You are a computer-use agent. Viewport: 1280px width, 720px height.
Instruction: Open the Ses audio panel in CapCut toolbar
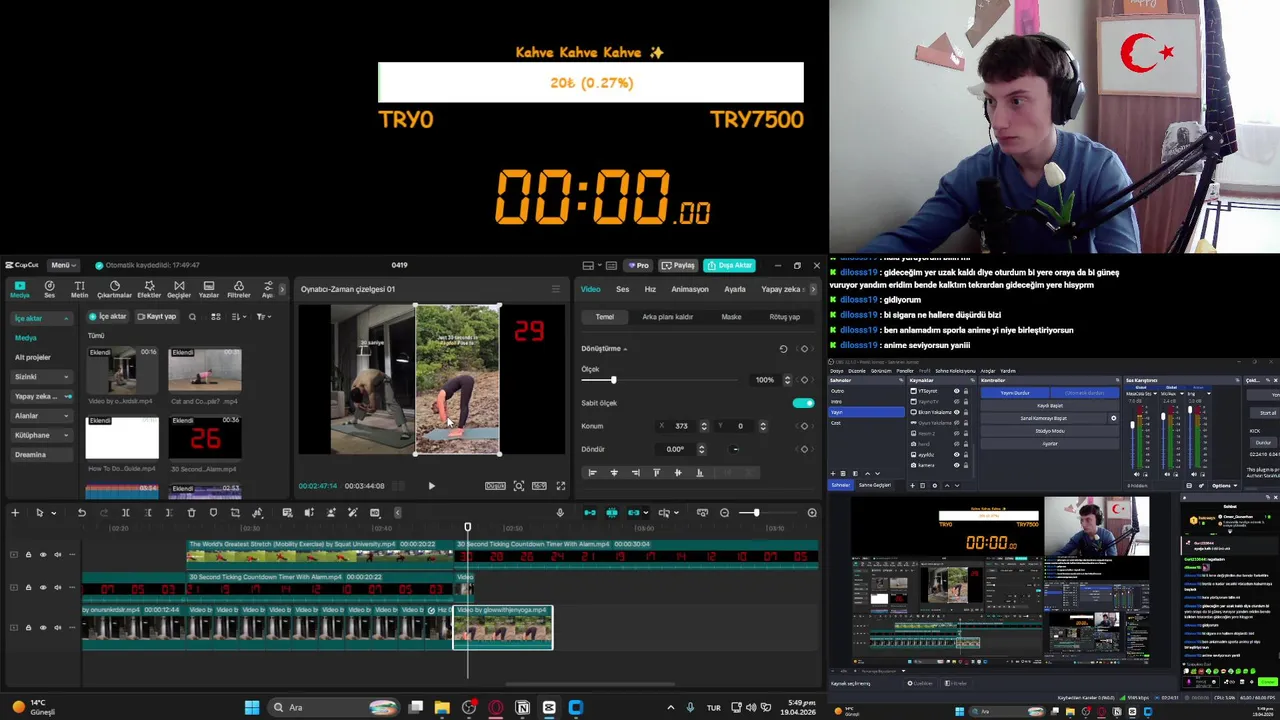(49, 289)
